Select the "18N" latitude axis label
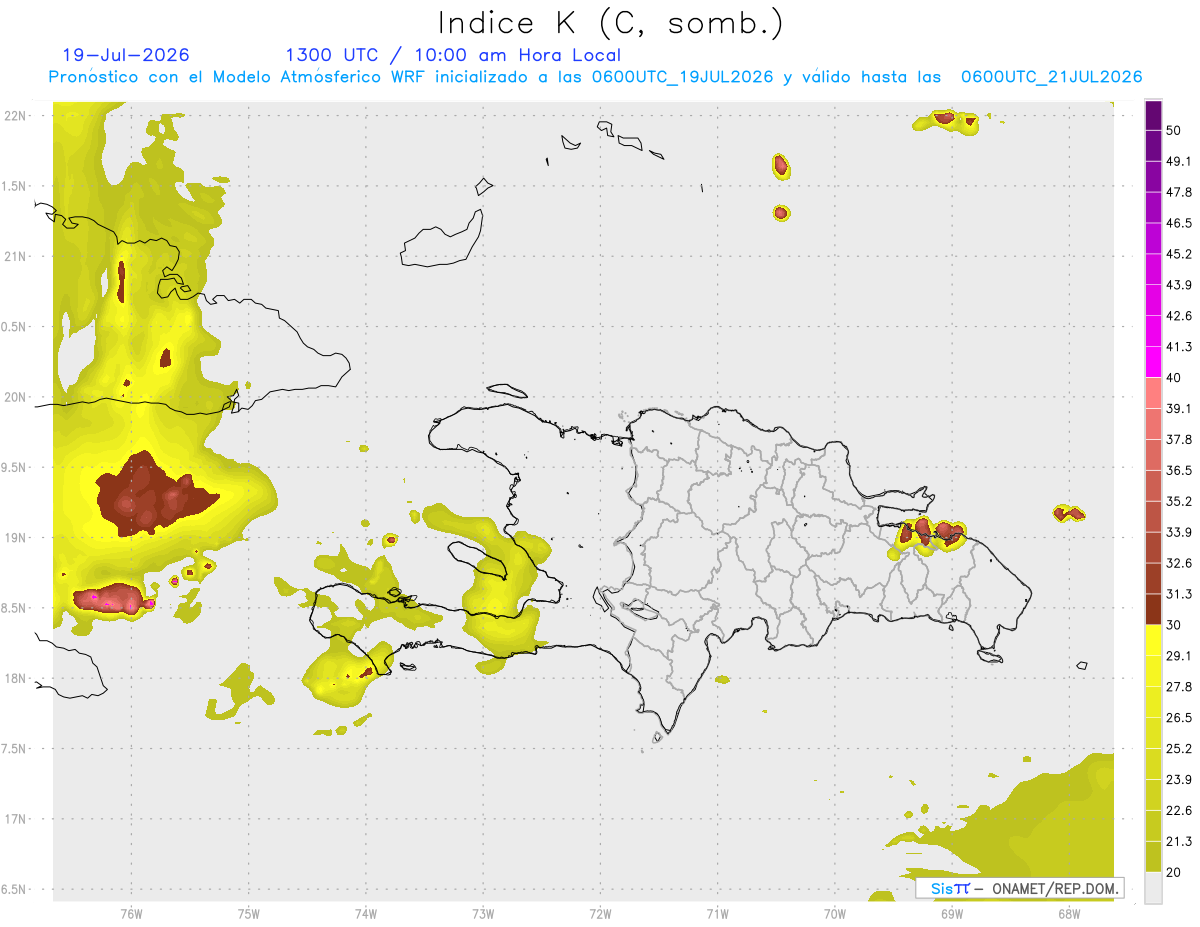 tap(15, 679)
